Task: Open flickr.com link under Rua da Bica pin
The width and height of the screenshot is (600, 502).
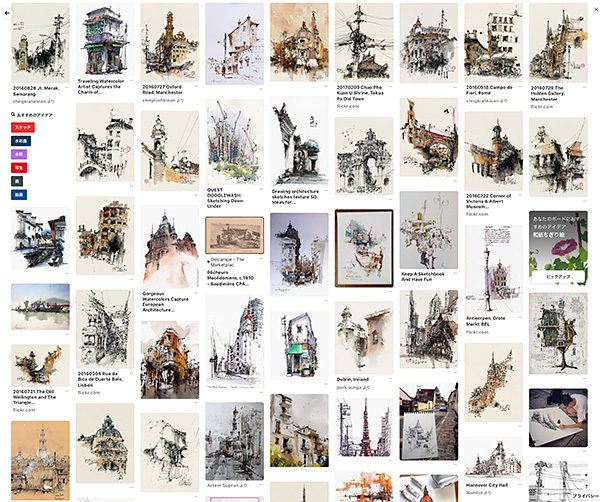Action: pos(89,393)
